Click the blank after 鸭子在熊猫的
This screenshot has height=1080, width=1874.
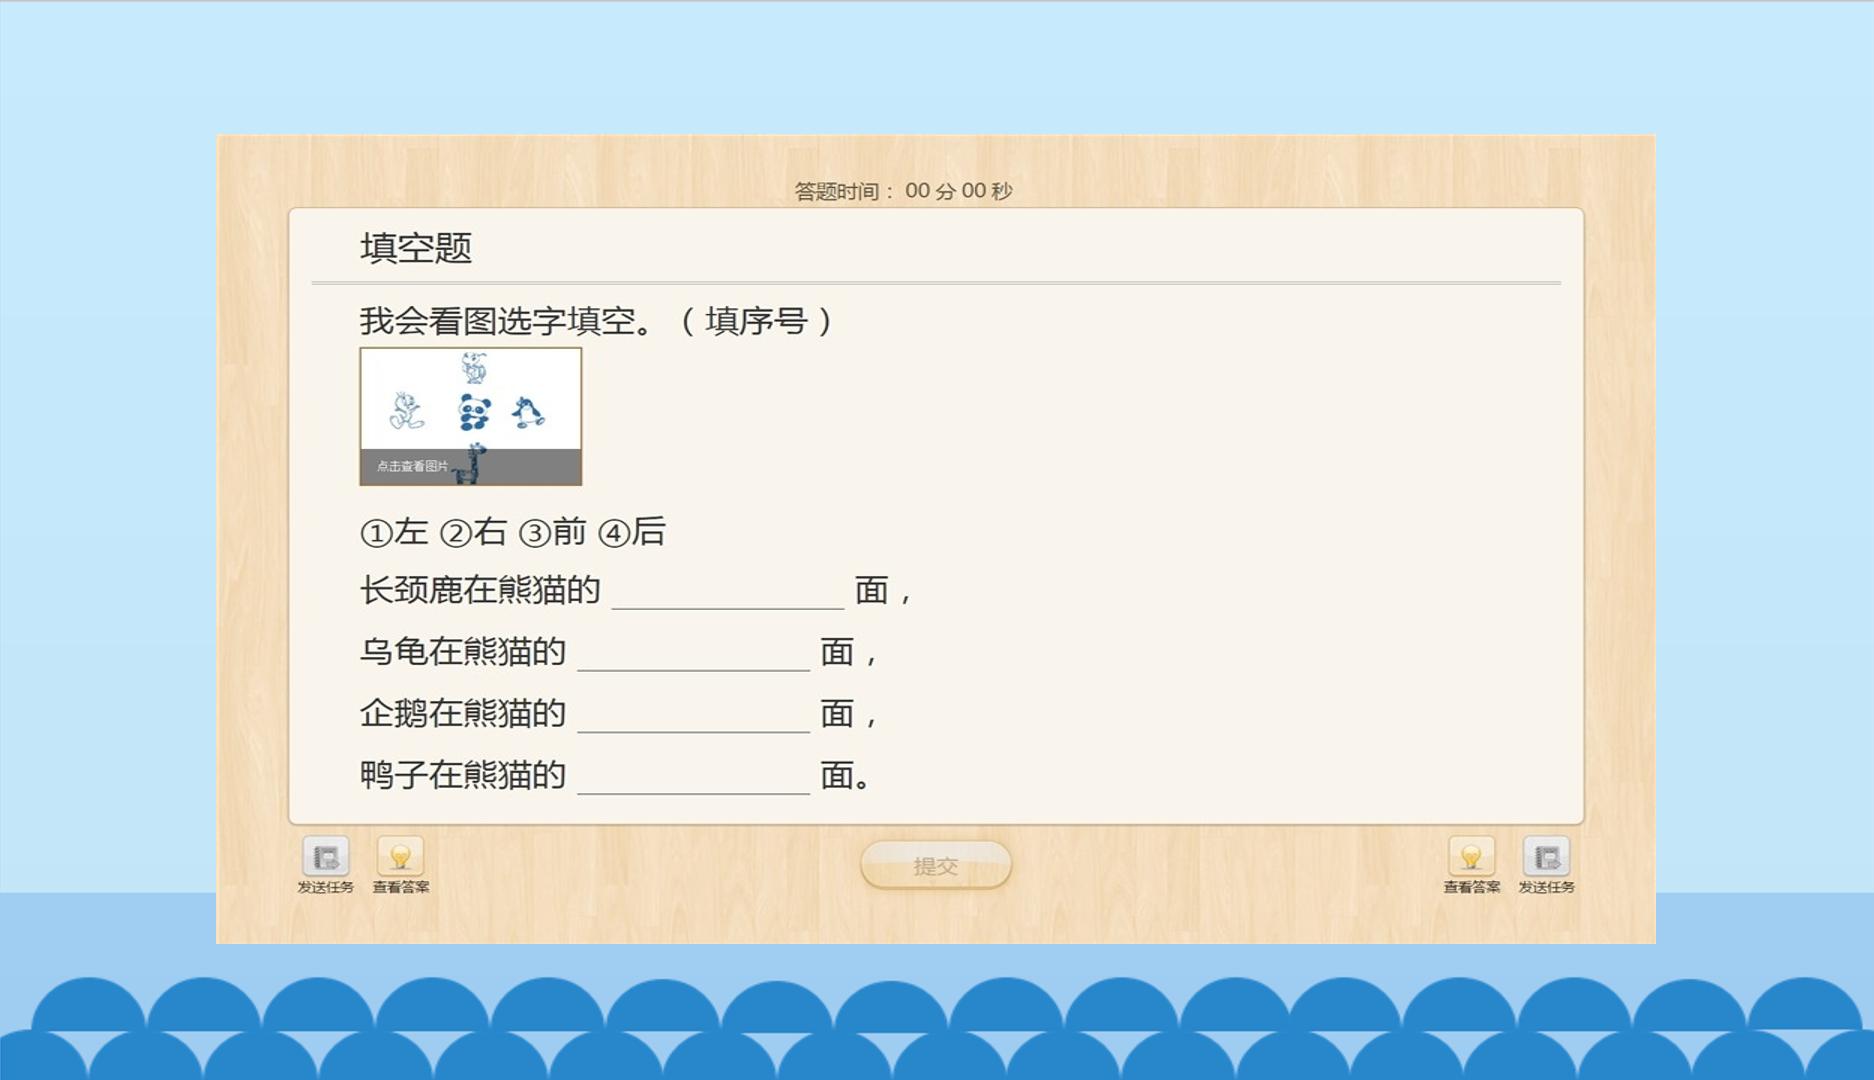pos(693,777)
